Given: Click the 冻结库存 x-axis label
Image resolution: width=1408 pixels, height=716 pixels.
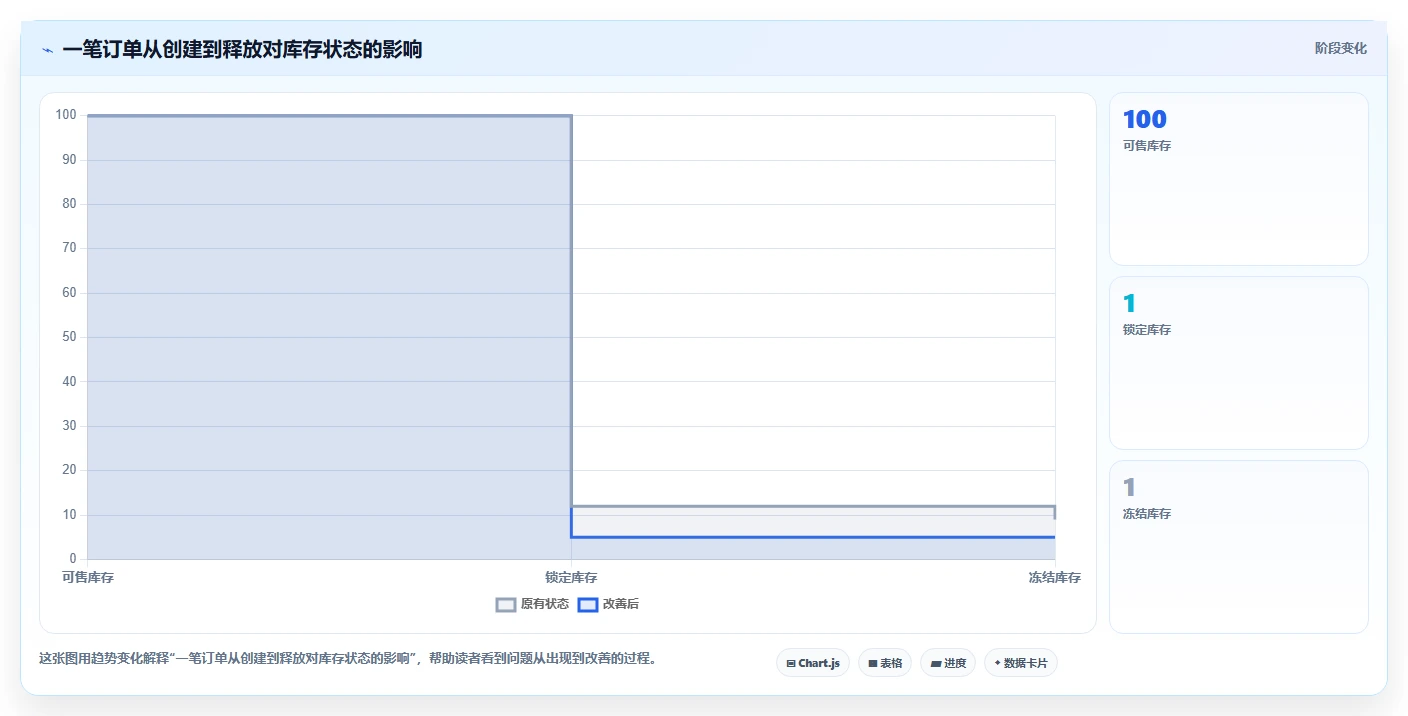Looking at the screenshot, I should coord(1055,577).
